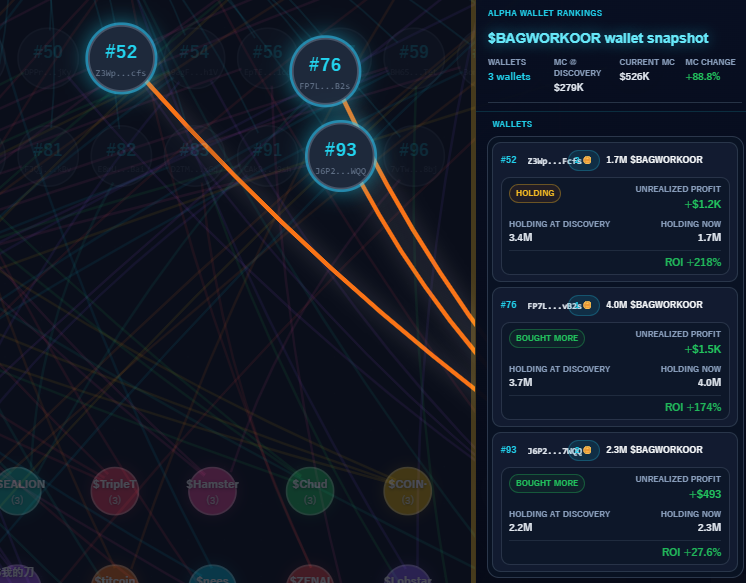The width and height of the screenshot is (746, 583).
Task: Select the purple $Lobstar token node
Action: point(407,575)
